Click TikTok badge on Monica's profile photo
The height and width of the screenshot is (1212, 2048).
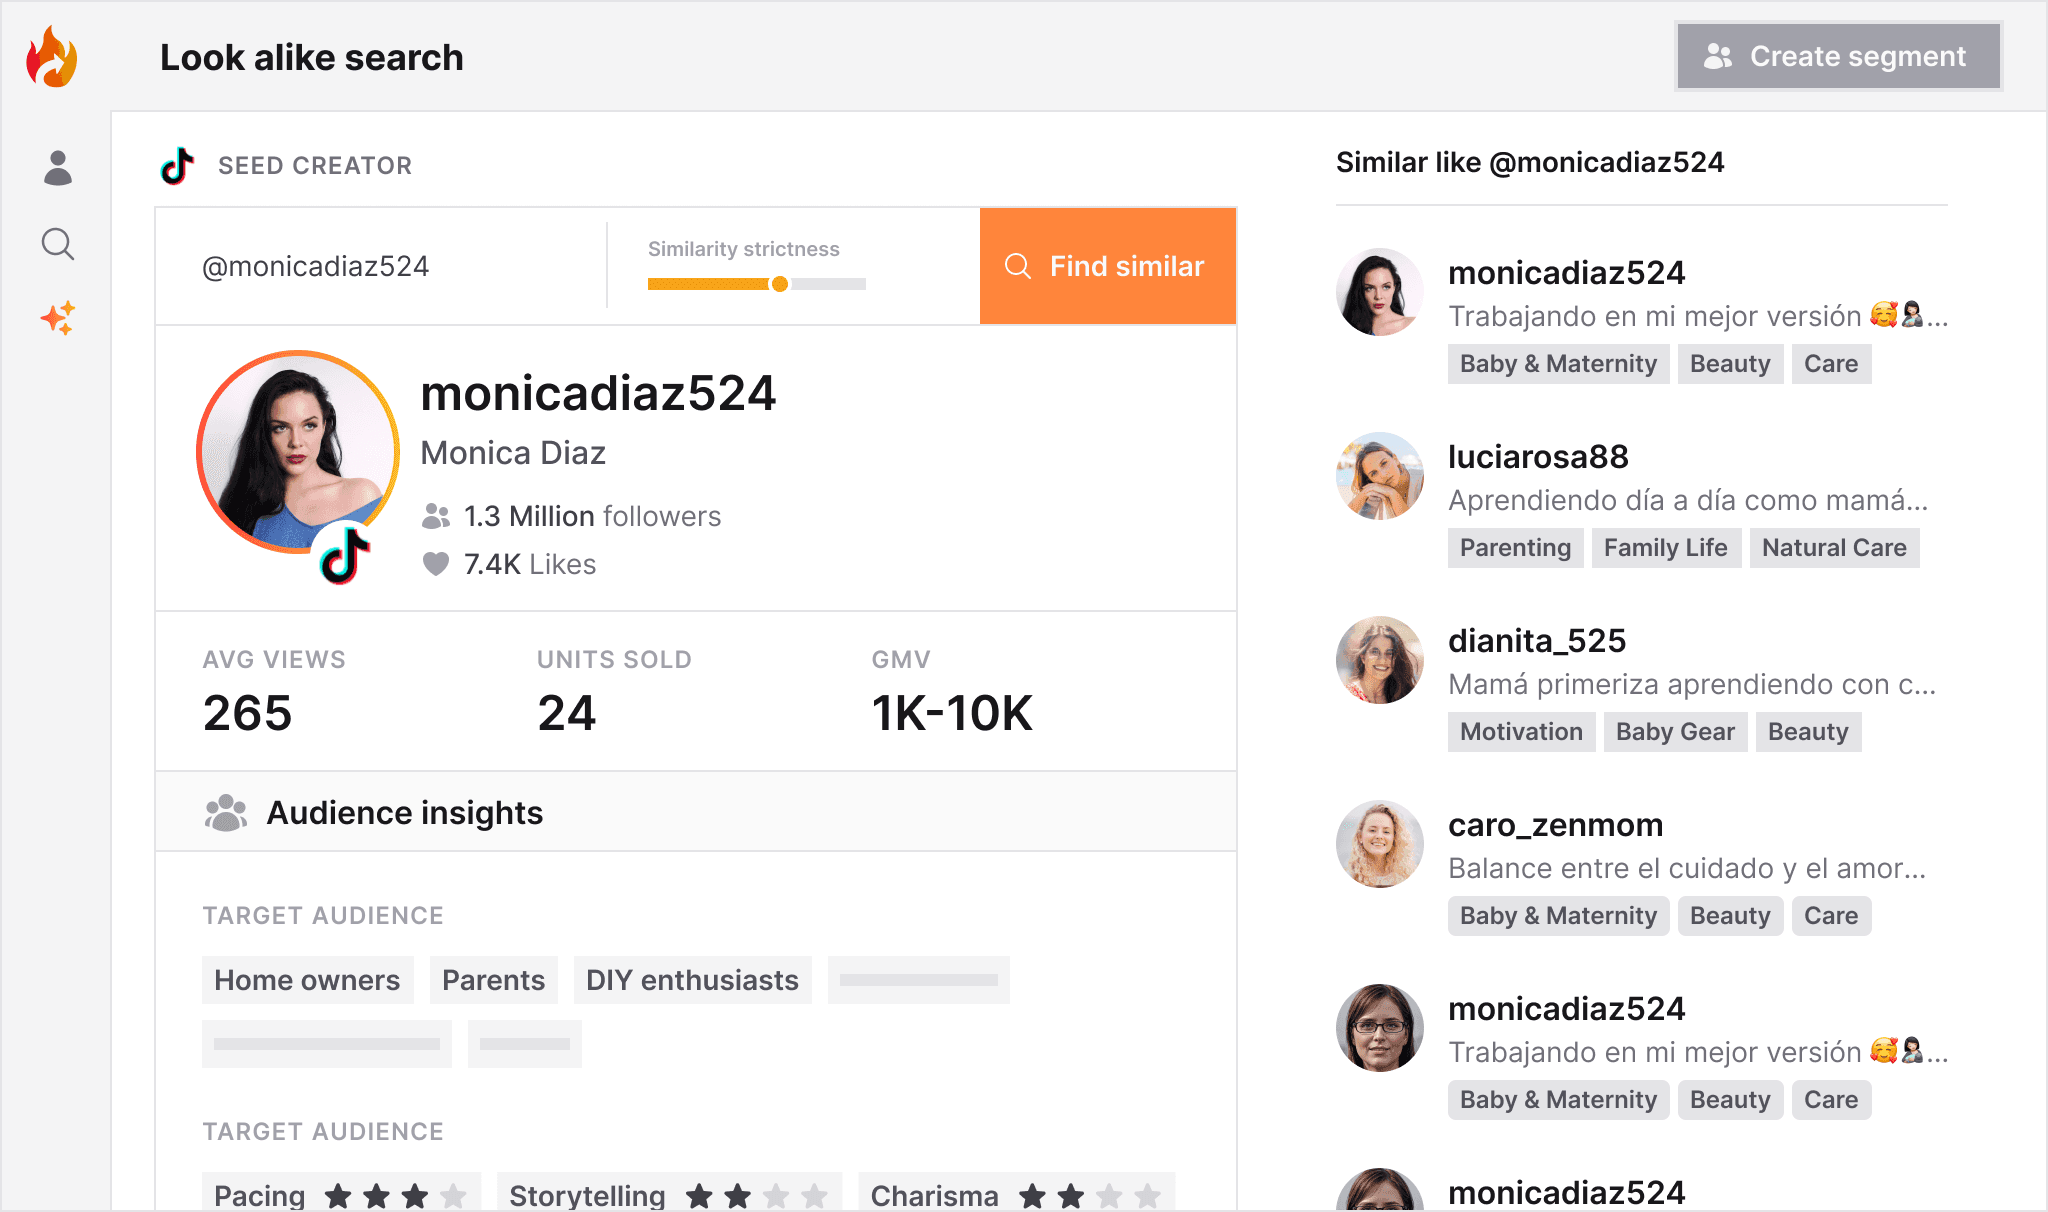point(345,555)
